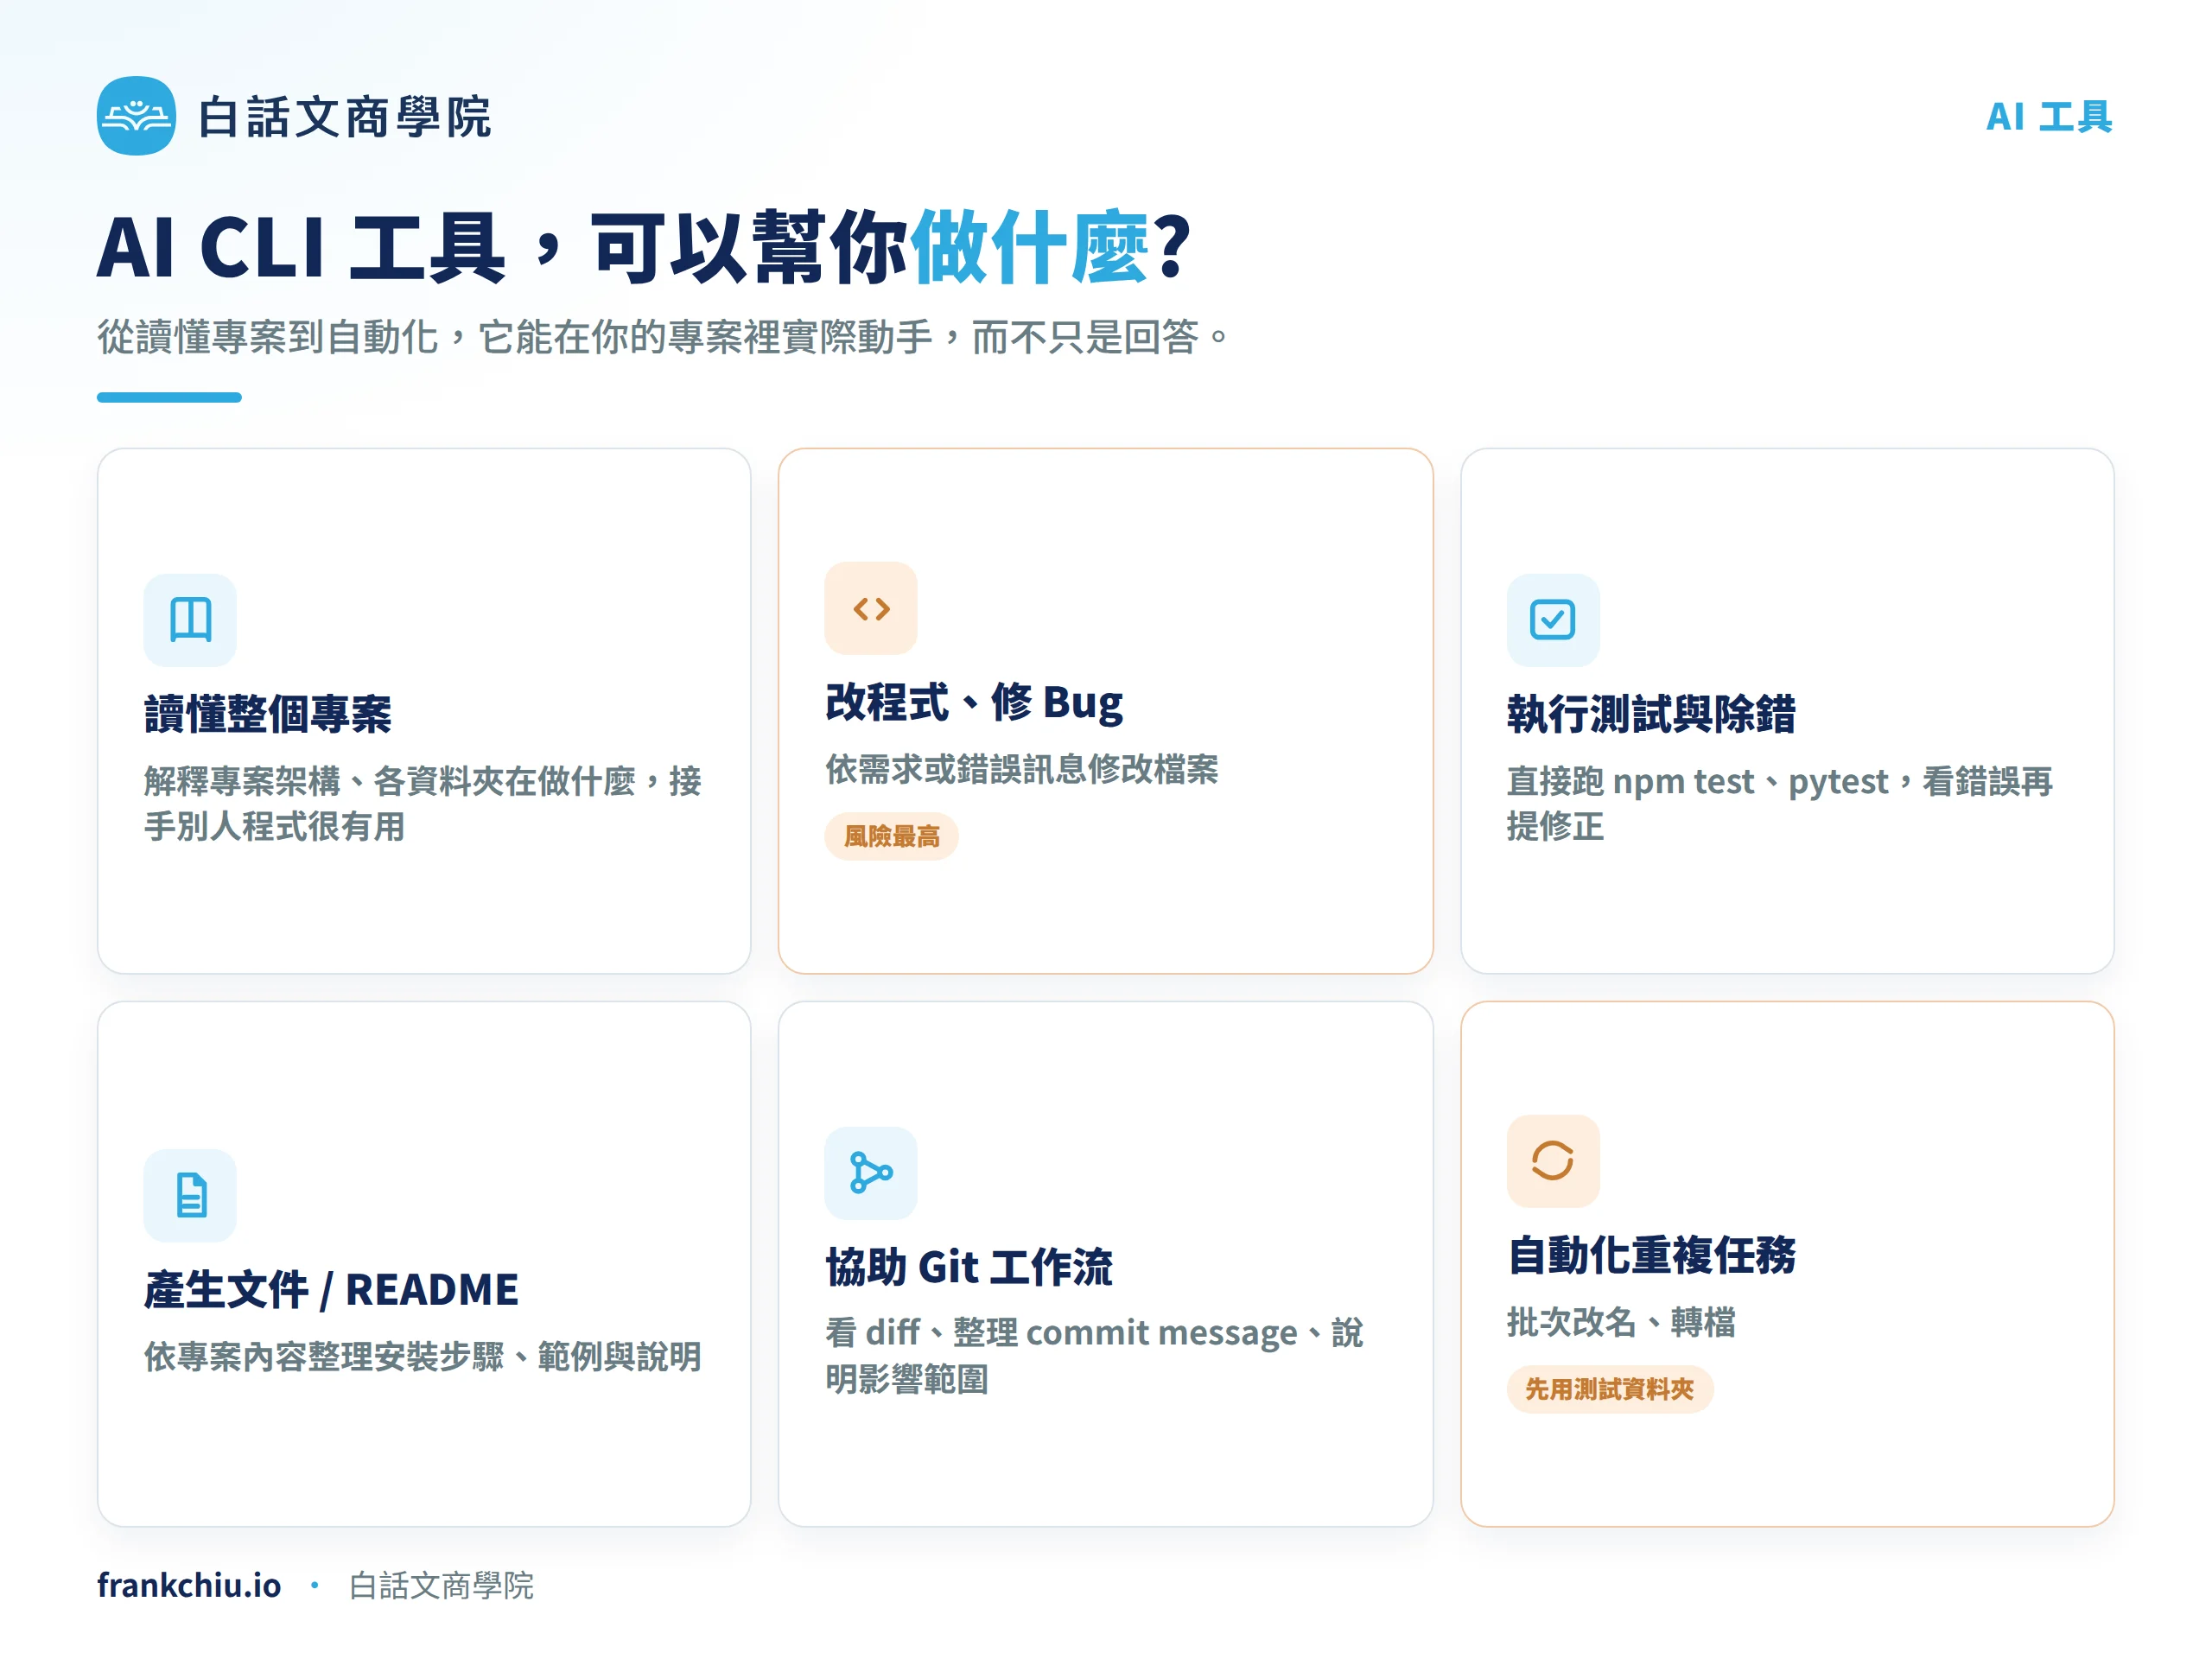2212x1659 pixels.
Task: Select the 產生文件 / README card heading
Action: (x=331, y=1289)
